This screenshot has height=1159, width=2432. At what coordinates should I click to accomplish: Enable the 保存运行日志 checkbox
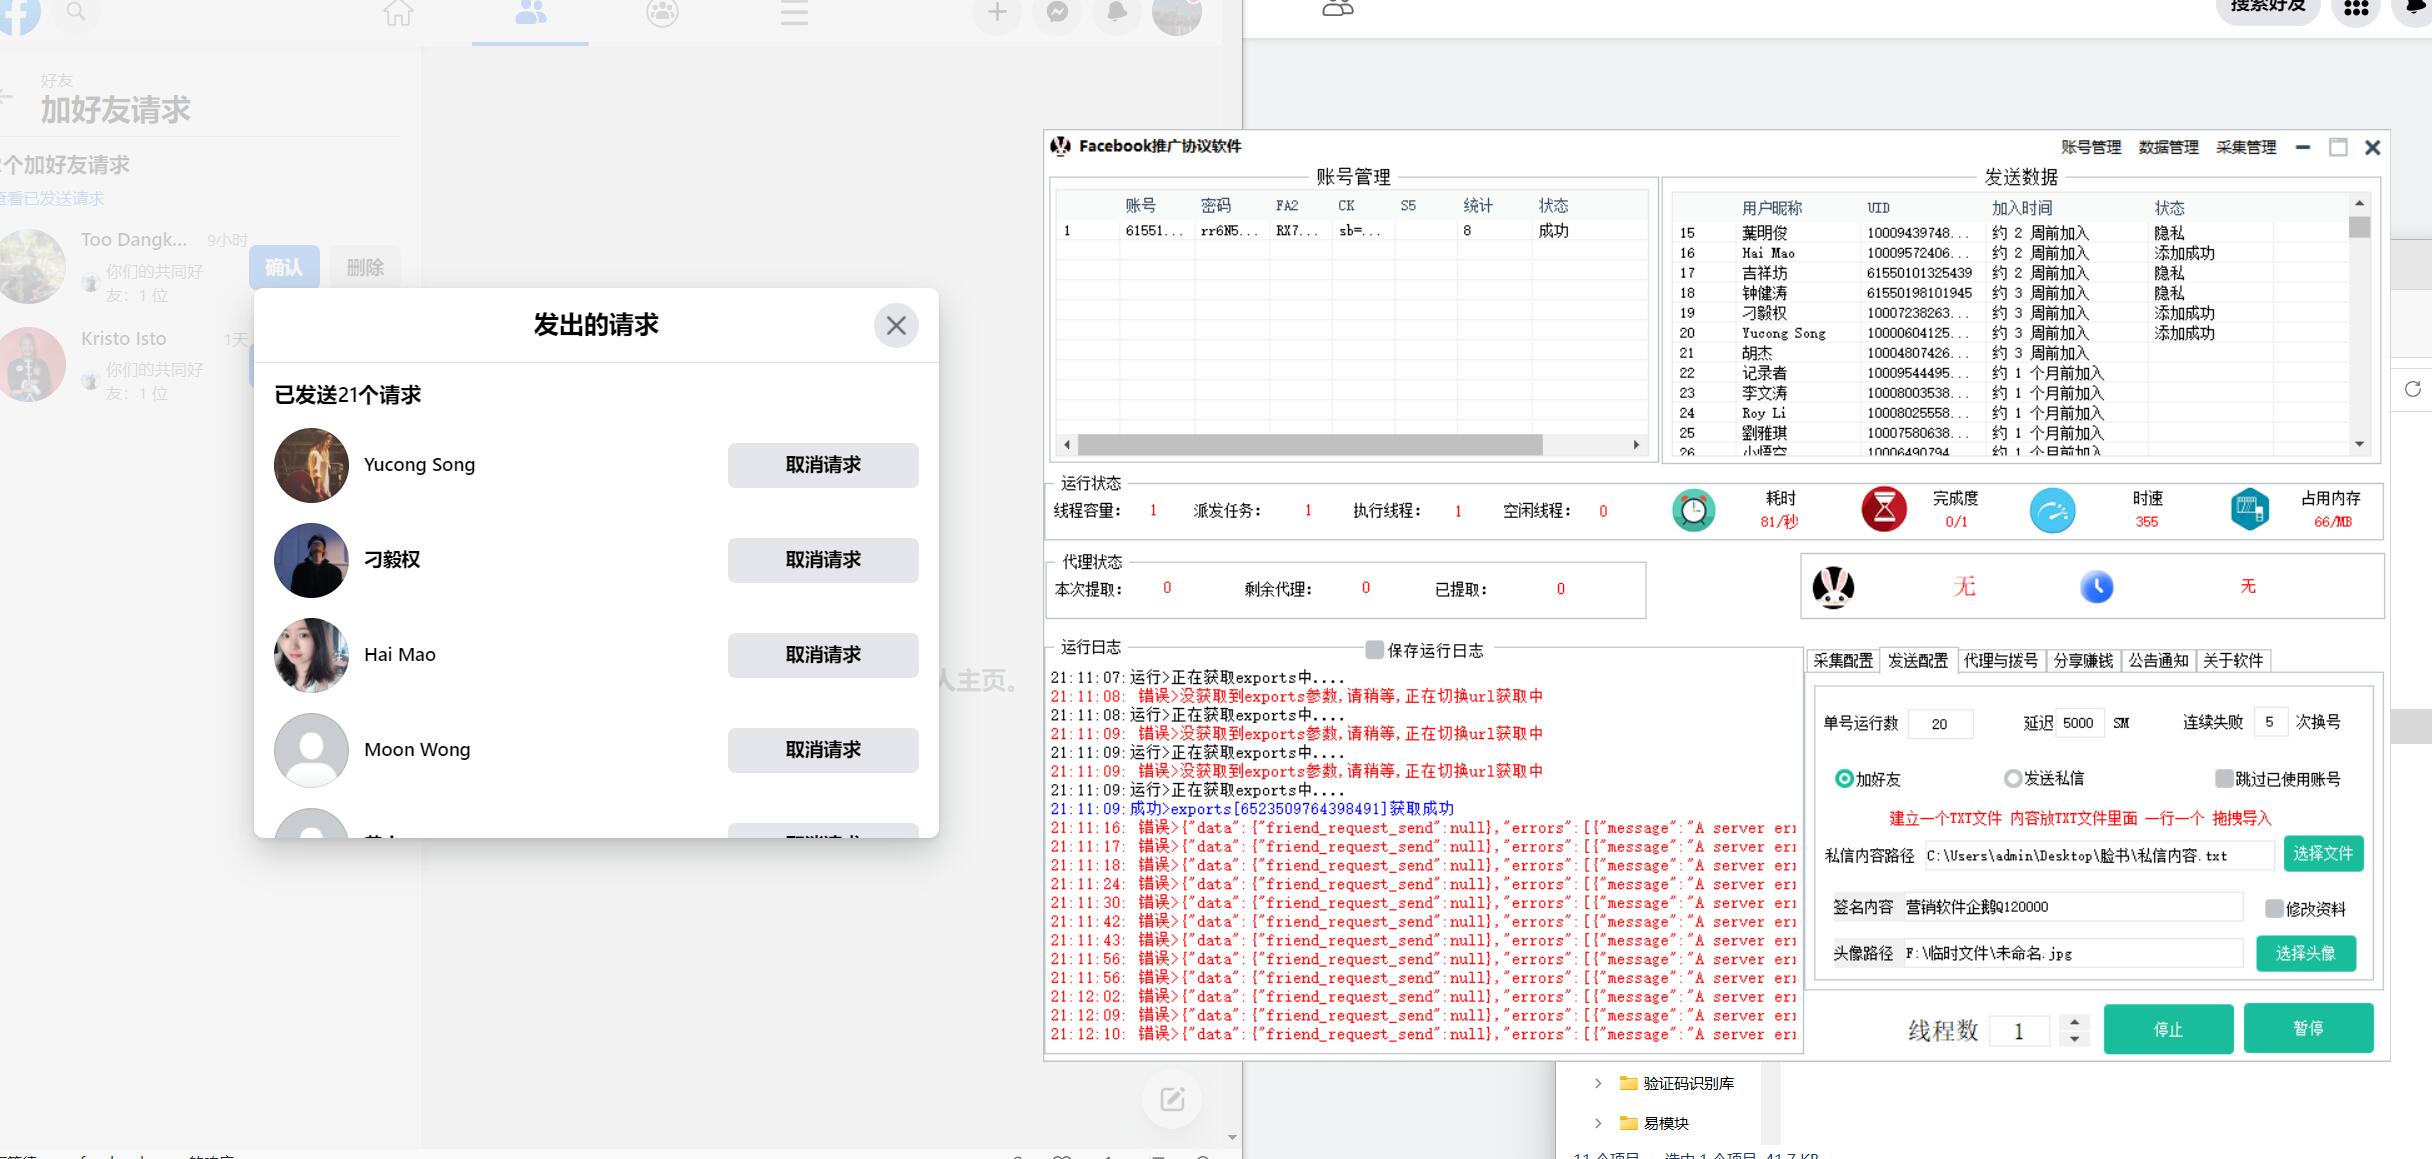click(1375, 650)
